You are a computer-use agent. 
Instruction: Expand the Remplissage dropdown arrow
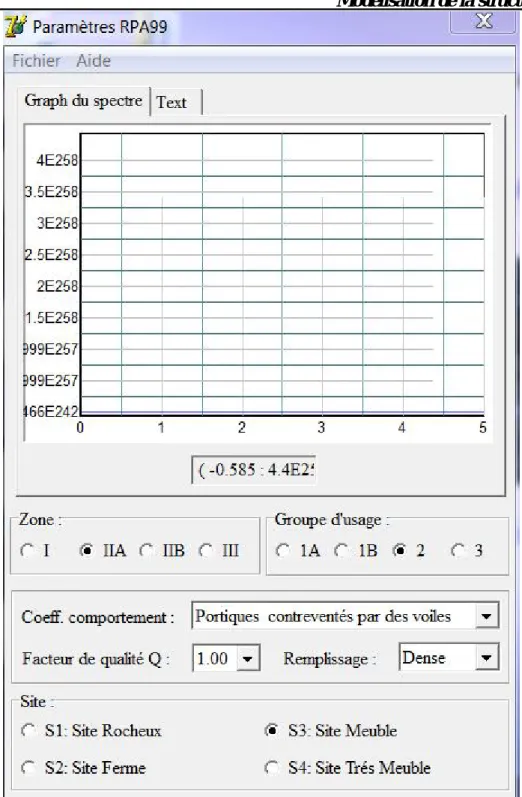(x=486, y=658)
